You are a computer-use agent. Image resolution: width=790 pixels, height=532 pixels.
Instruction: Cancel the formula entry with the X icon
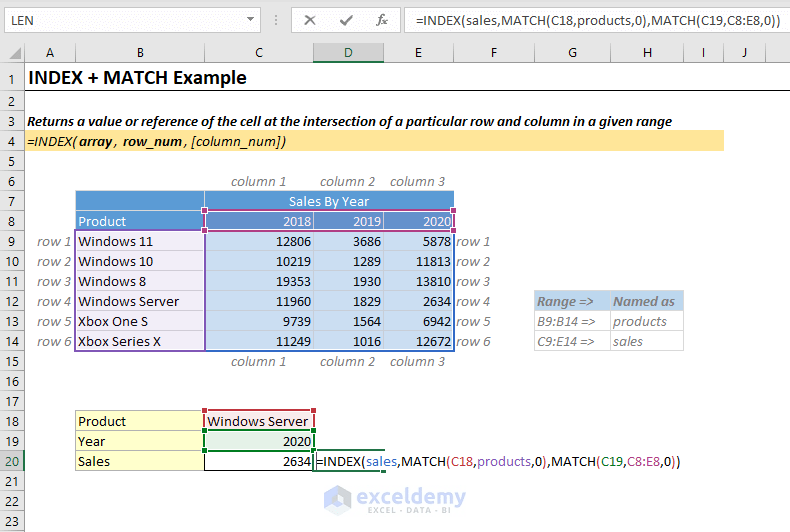coord(310,20)
